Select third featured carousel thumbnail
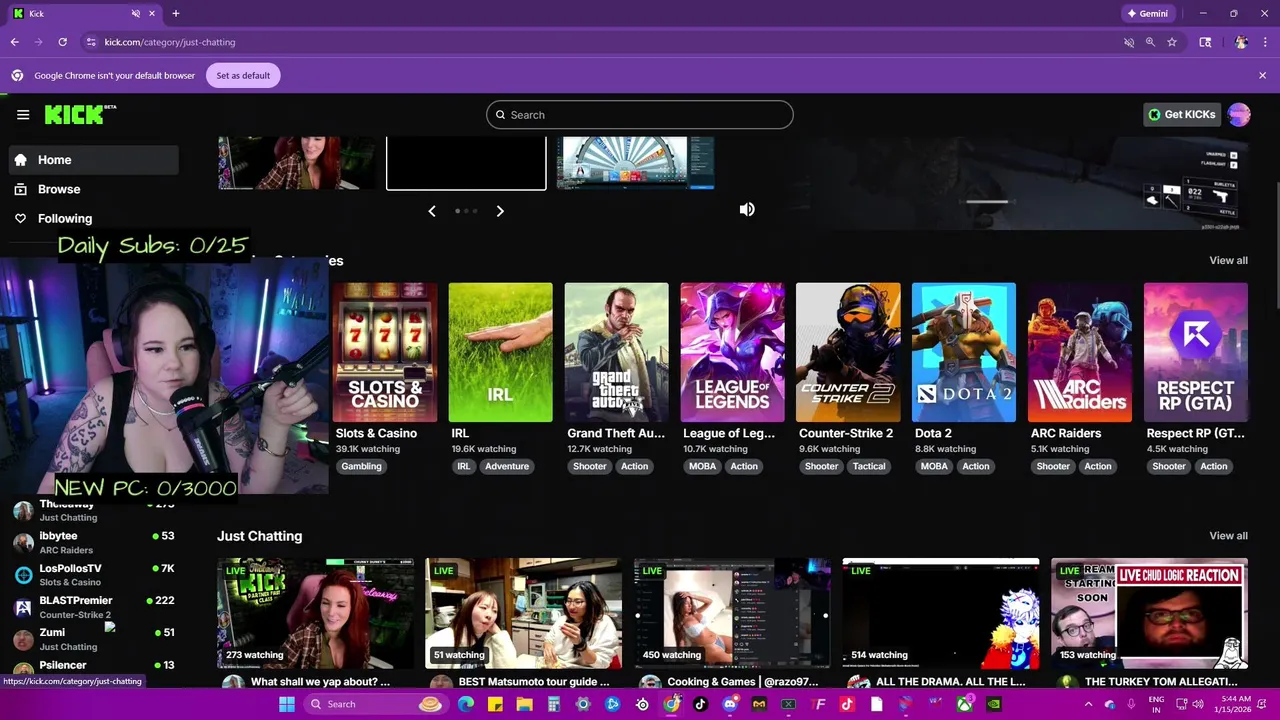 pos(635,163)
